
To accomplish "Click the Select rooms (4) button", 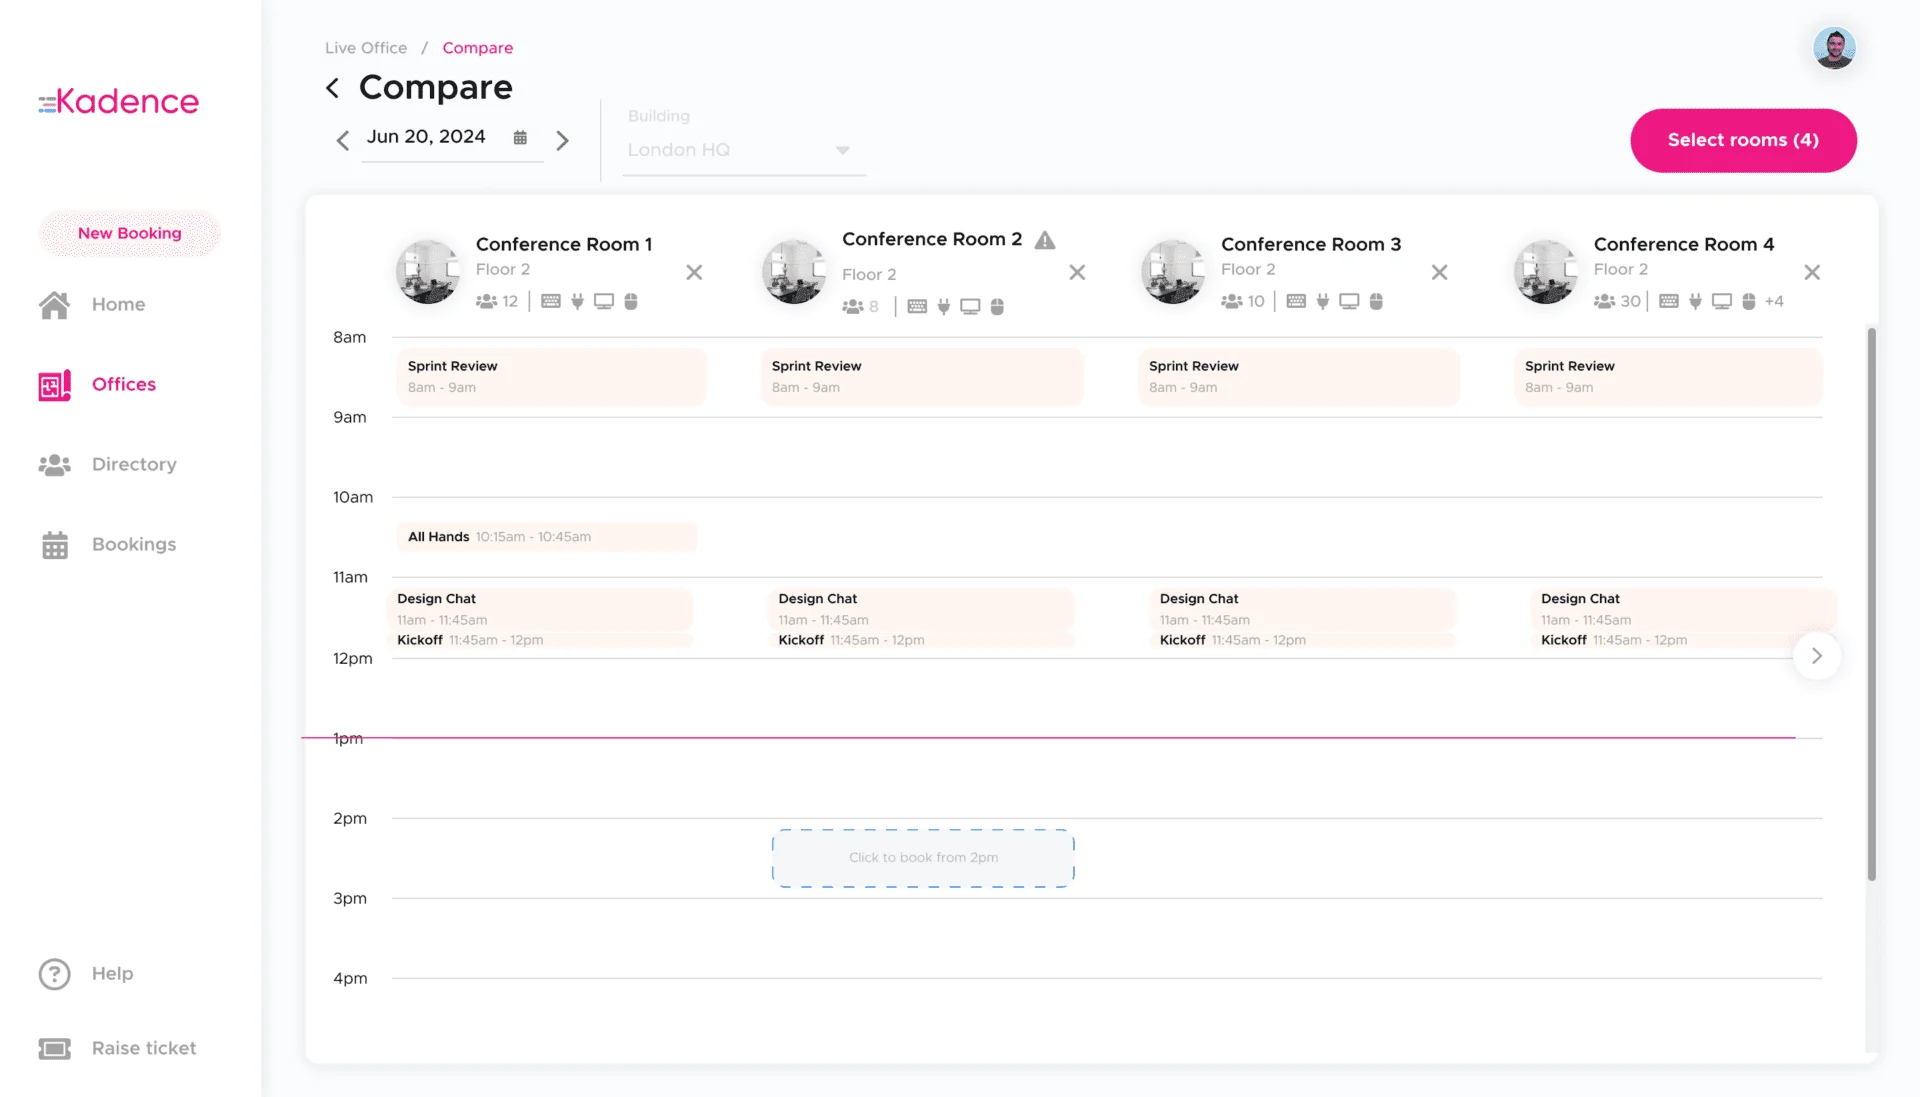I will coord(1743,140).
